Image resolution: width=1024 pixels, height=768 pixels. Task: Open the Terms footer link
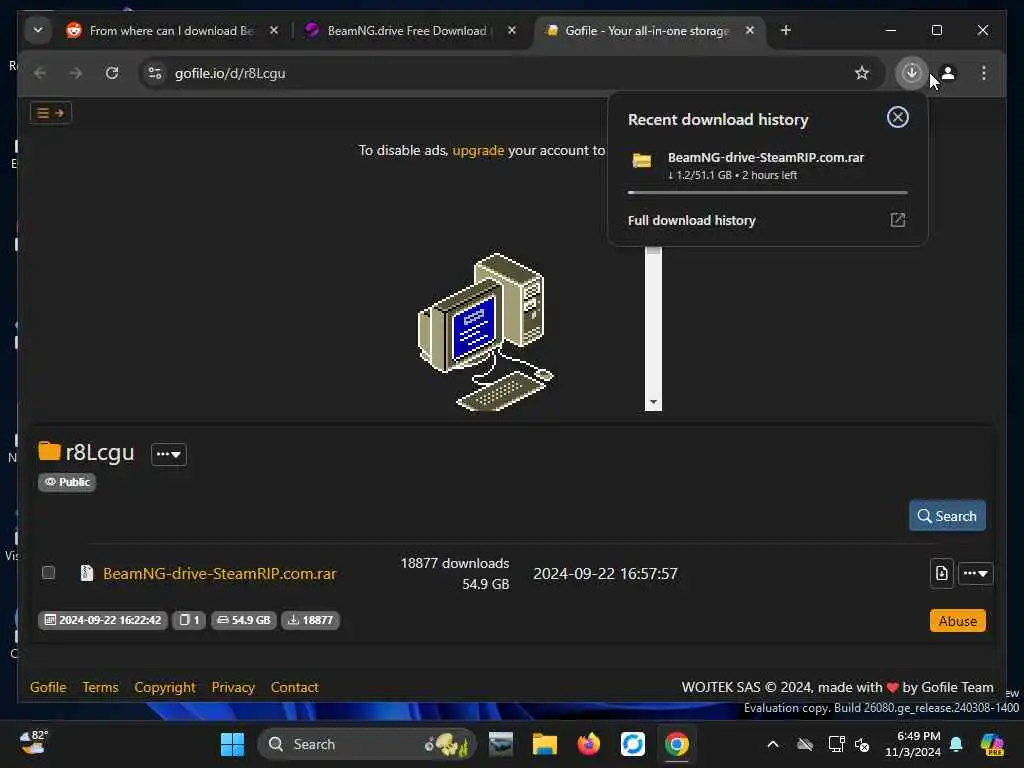pyautogui.click(x=101, y=687)
